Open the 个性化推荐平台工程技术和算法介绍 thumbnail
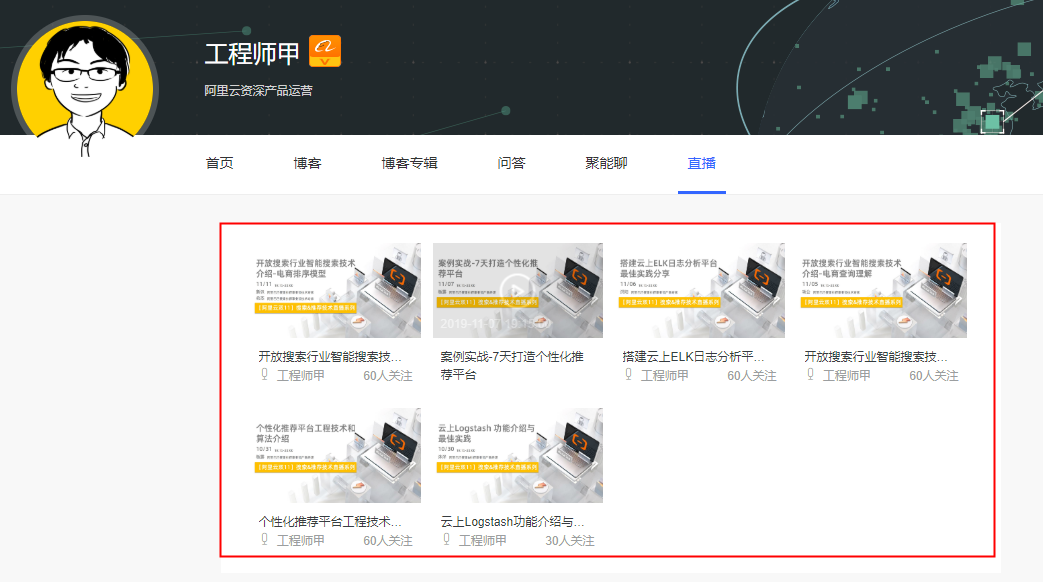The image size is (1043, 582). pos(337,455)
